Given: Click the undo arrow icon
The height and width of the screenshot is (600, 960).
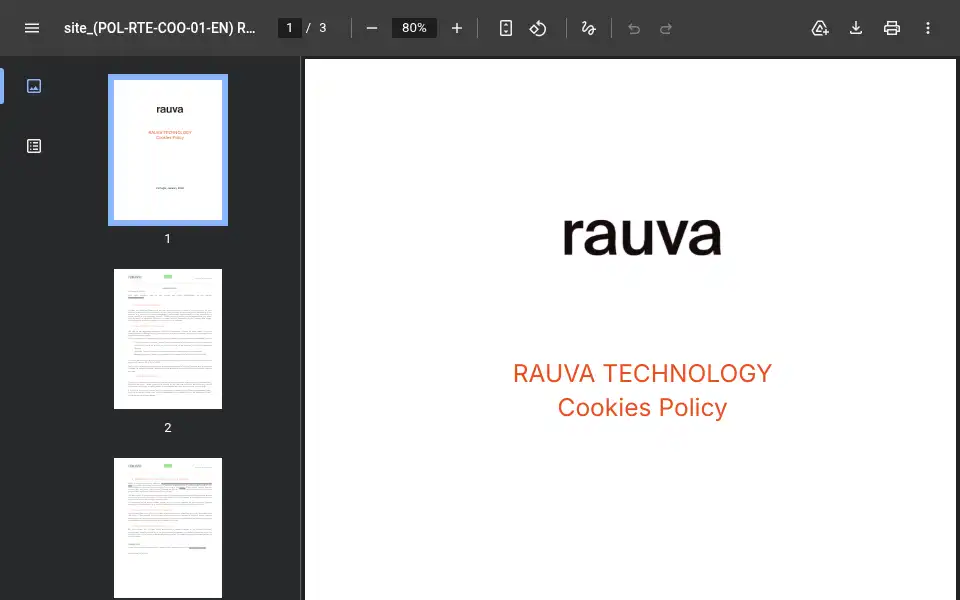Looking at the screenshot, I should [x=634, y=28].
